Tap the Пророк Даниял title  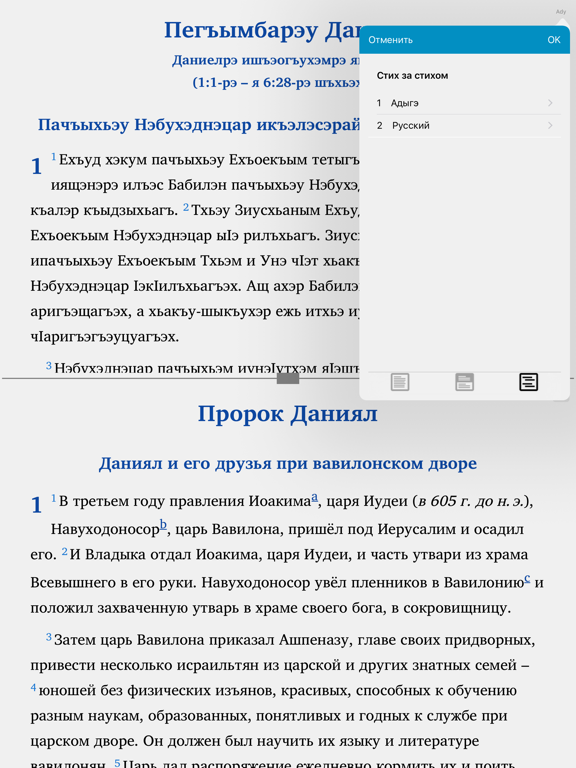pyautogui.click(x=288, y=414)
